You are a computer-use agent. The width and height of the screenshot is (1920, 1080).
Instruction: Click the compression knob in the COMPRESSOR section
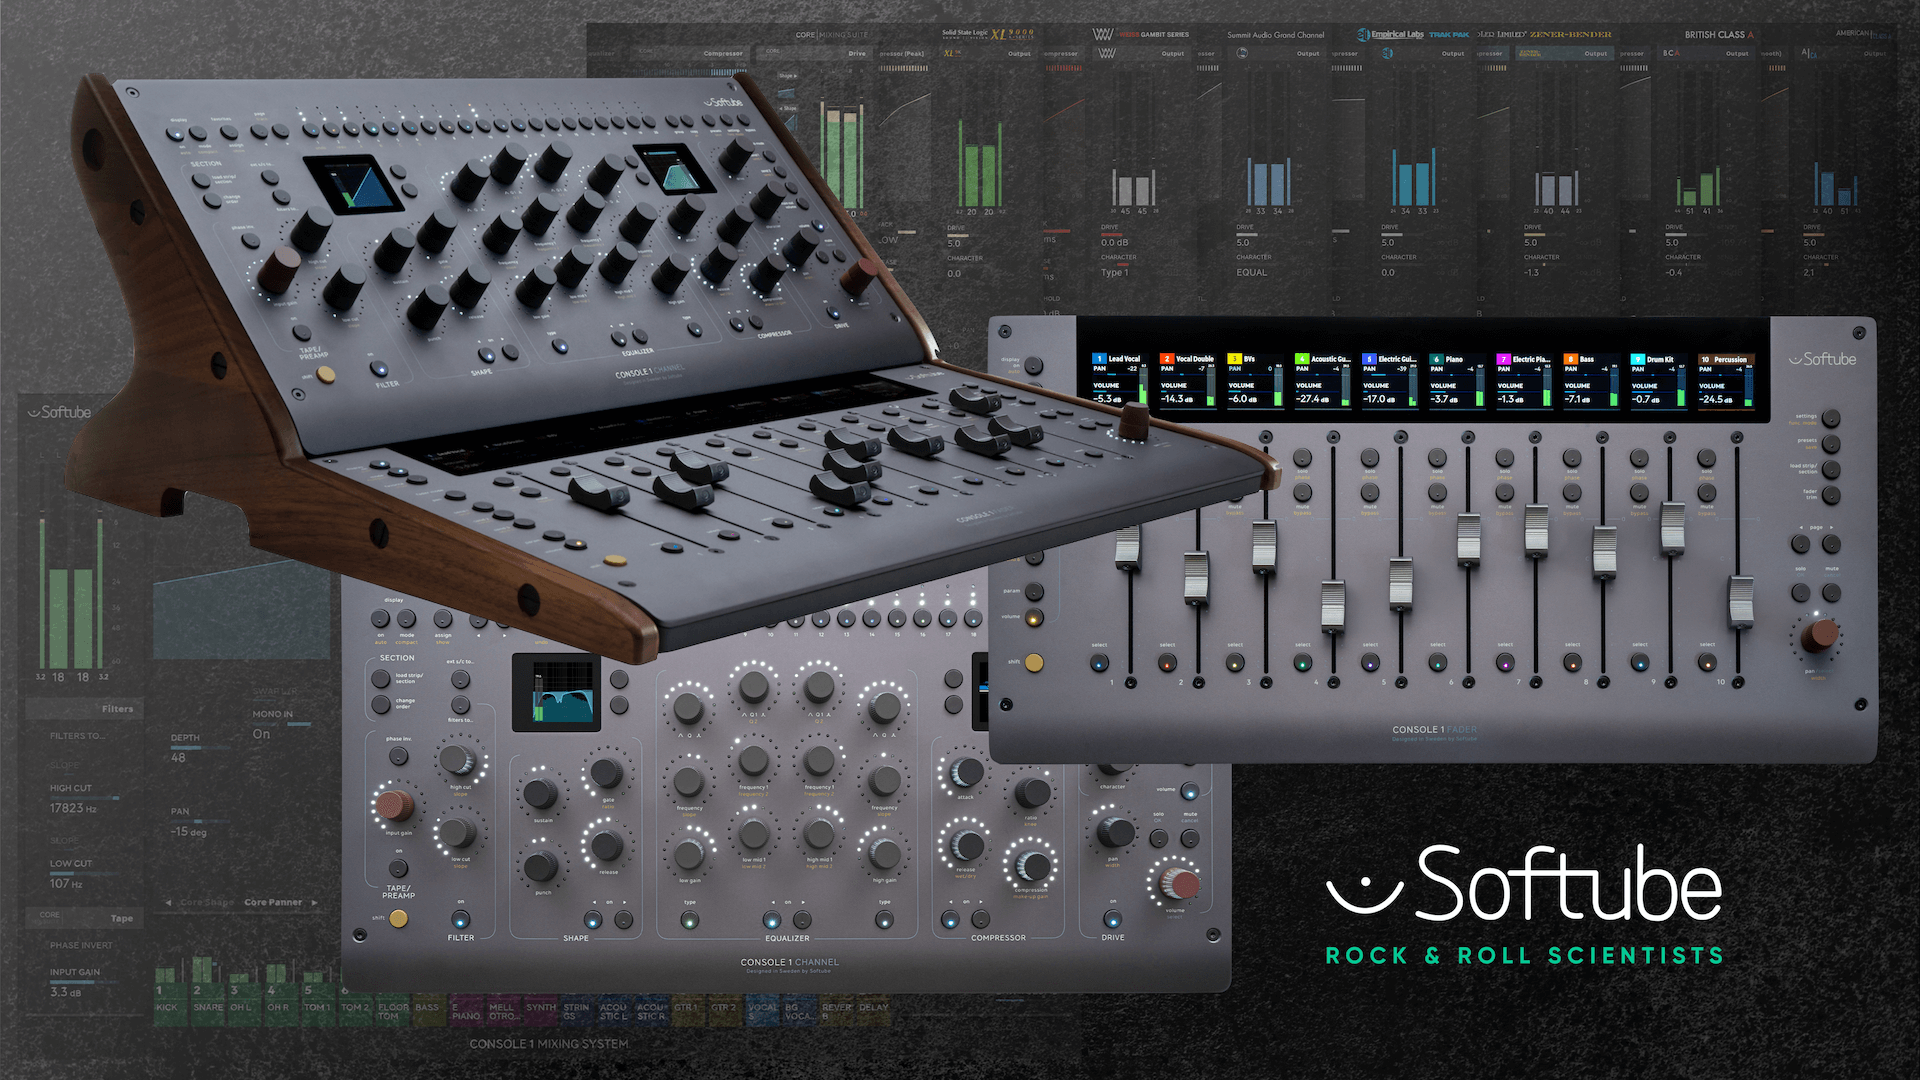[1032, 865]
